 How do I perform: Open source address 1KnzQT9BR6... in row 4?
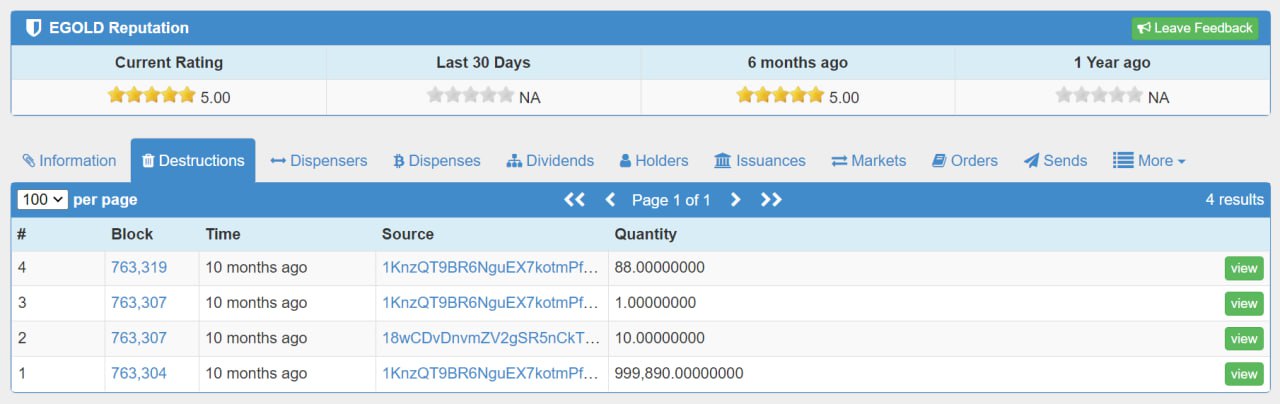pyautogui.click(x=490, y=267)
